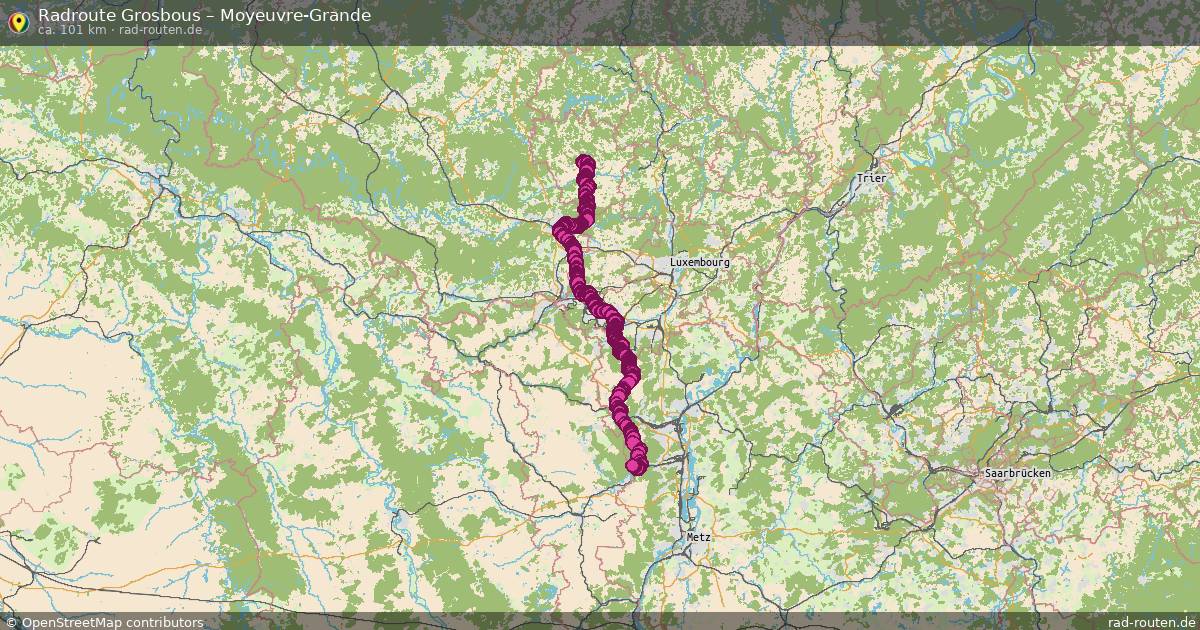This screenshot has width=1200, height=630.
Task: Click the thick purple route line midsection
Action: pos(616,335)
